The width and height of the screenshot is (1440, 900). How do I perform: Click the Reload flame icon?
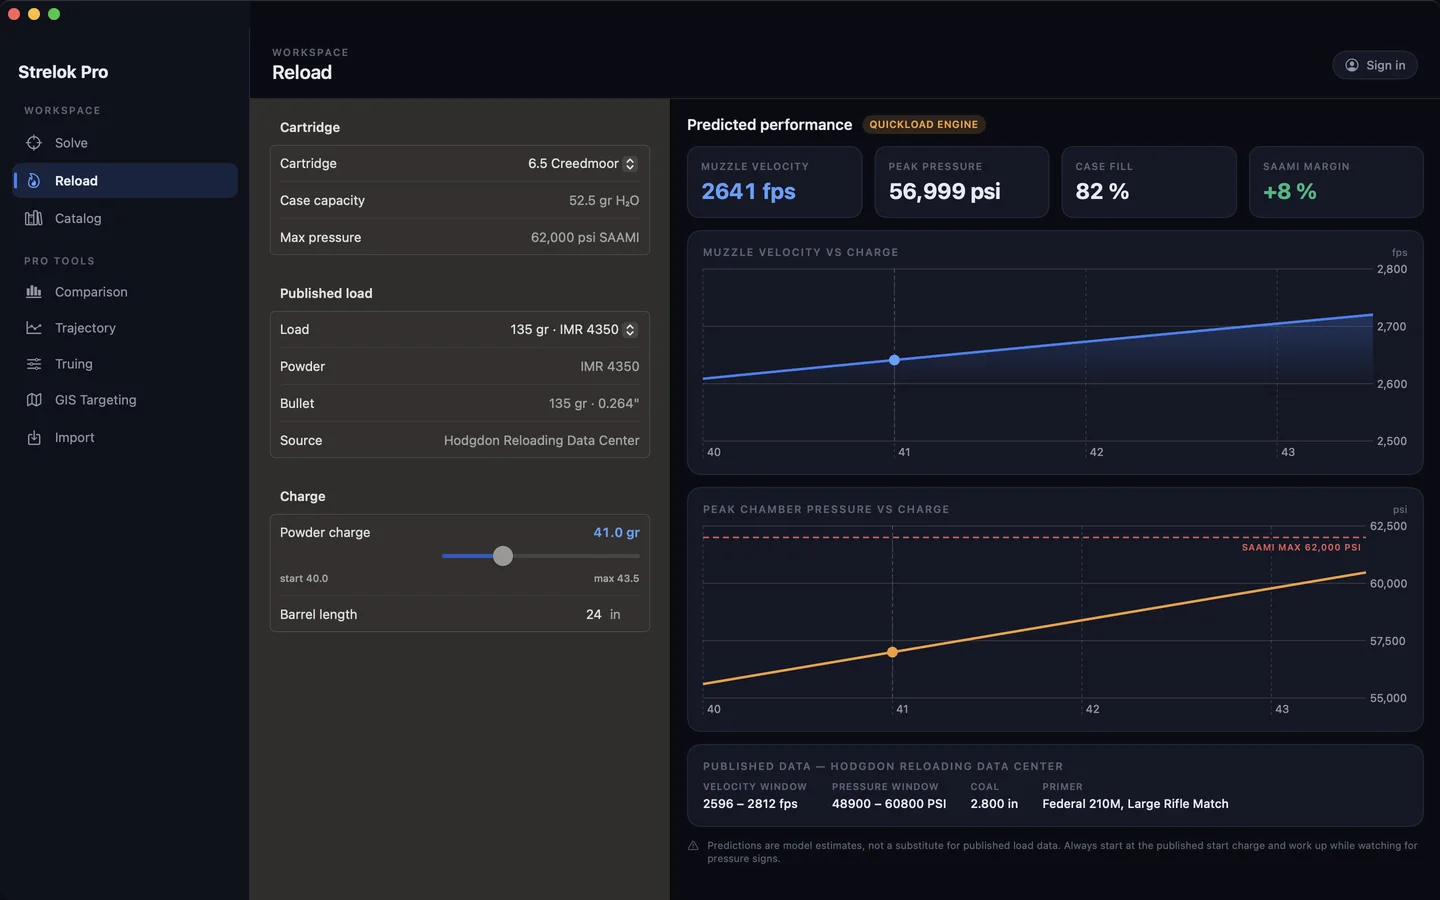(x=34, y=181)
